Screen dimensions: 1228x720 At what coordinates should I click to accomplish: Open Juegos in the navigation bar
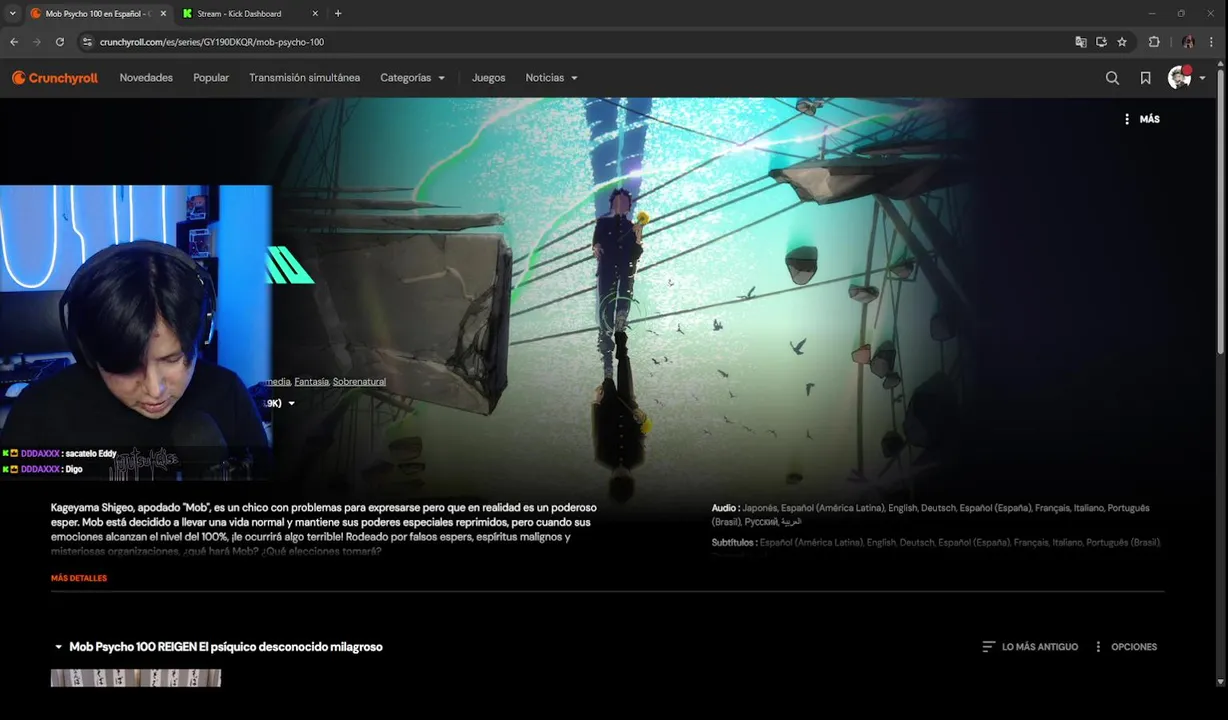489,78
